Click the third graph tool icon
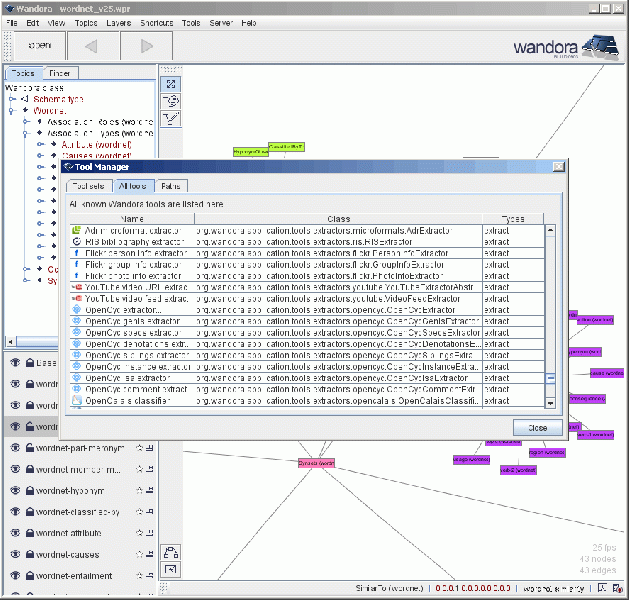This screenshot has width=629, height=600. click(171, 118)
